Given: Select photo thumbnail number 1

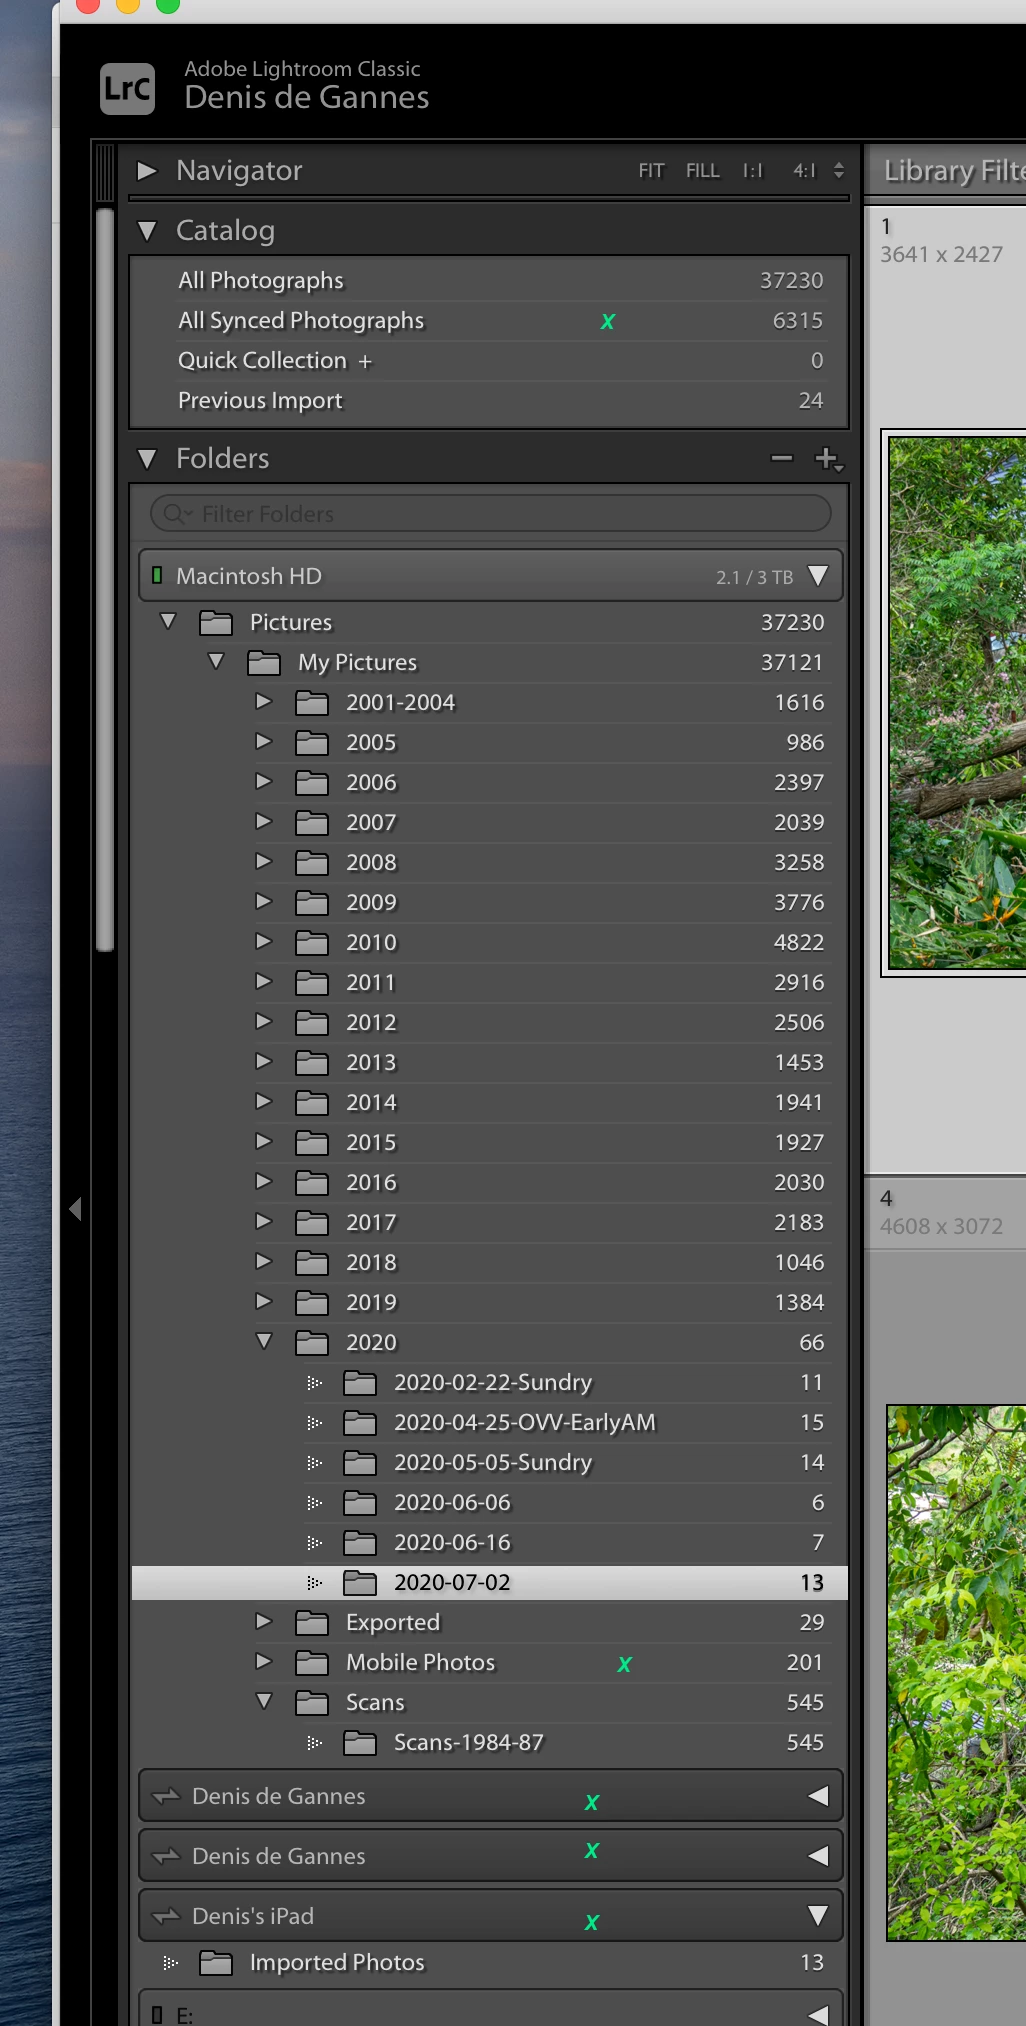Looking at the screenshot, I should coord(956,703).
